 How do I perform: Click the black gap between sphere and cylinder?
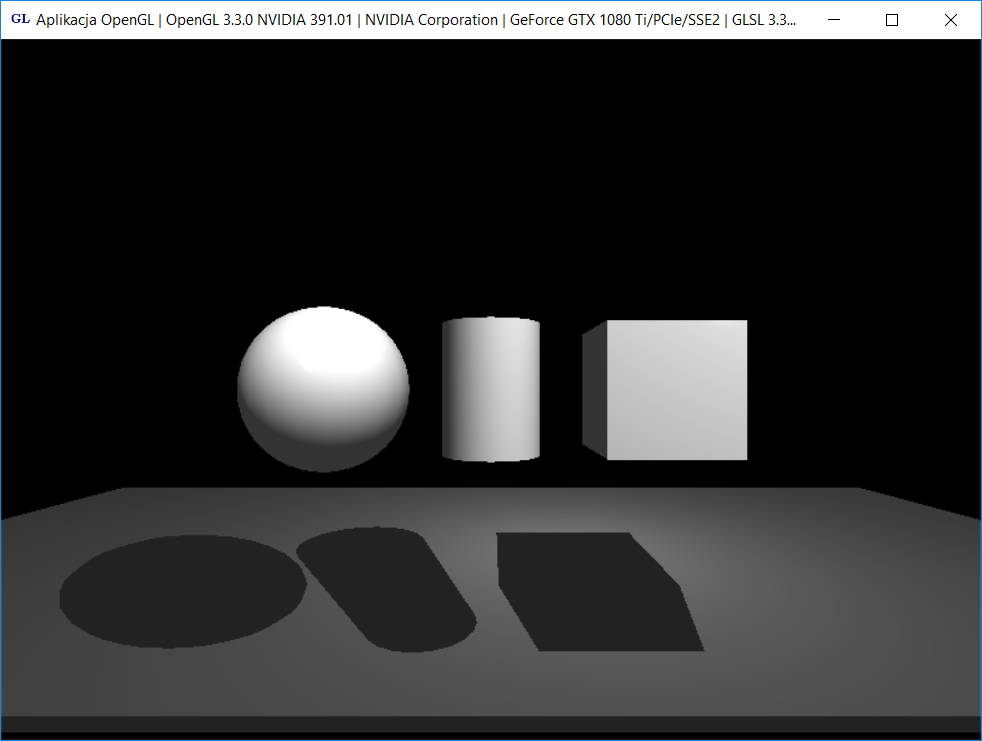point(426,390)
